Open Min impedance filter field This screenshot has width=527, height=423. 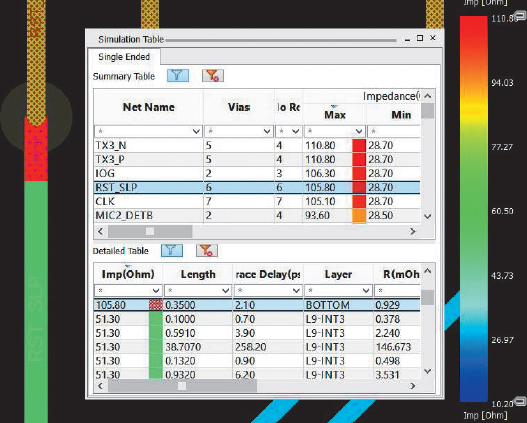(394, 131)
